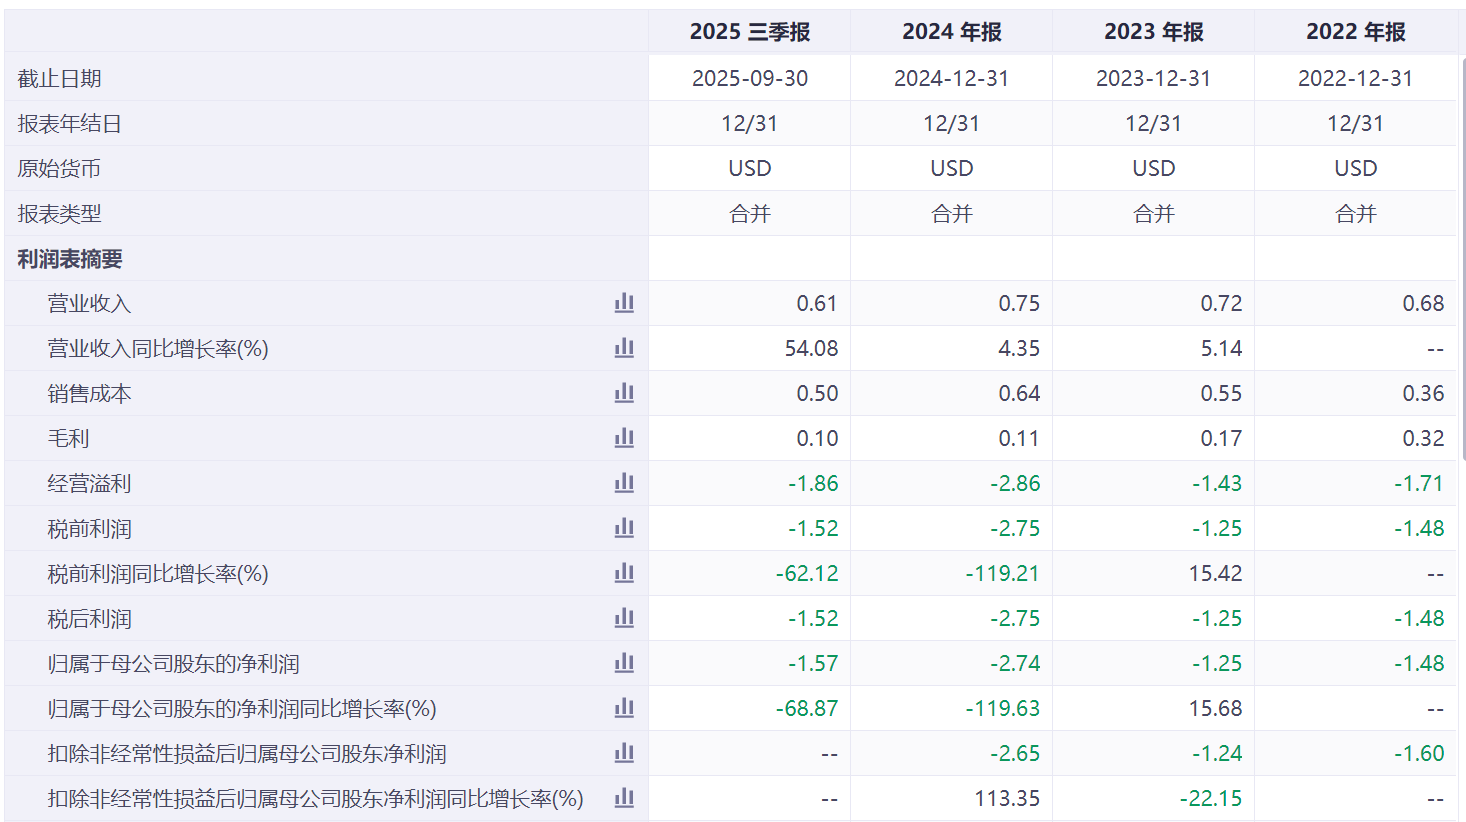Image resolution: width=1466 pixels, height=822 pixels.
Task: Click chart icon for 扣除非经常性损益后归属母公司股东净利润
Action: 624,753
